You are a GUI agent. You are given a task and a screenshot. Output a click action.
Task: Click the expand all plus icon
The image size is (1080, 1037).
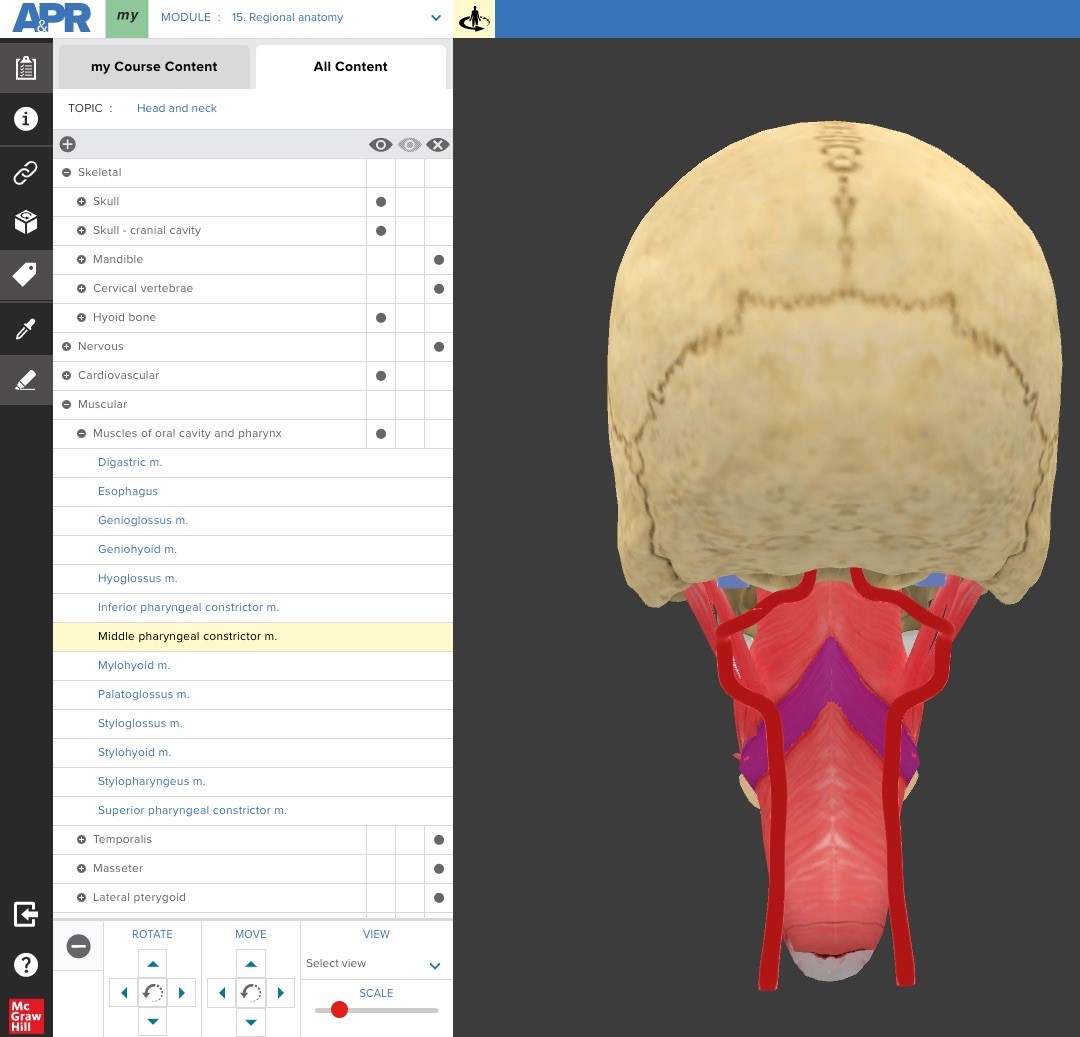click(x=68, y=144)
